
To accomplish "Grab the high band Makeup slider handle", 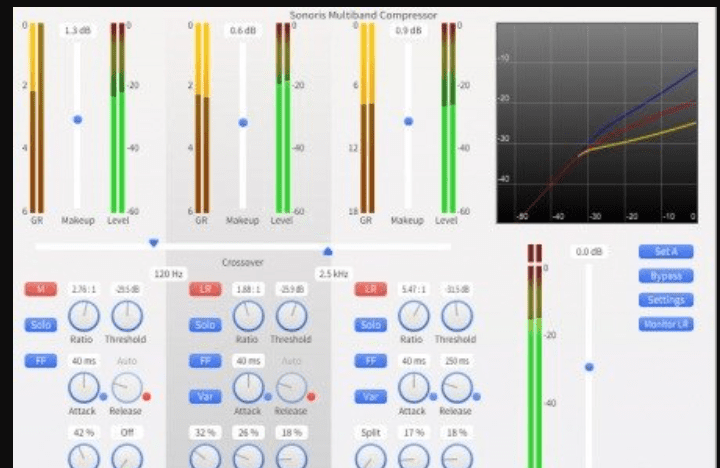I will click(408, 121).
